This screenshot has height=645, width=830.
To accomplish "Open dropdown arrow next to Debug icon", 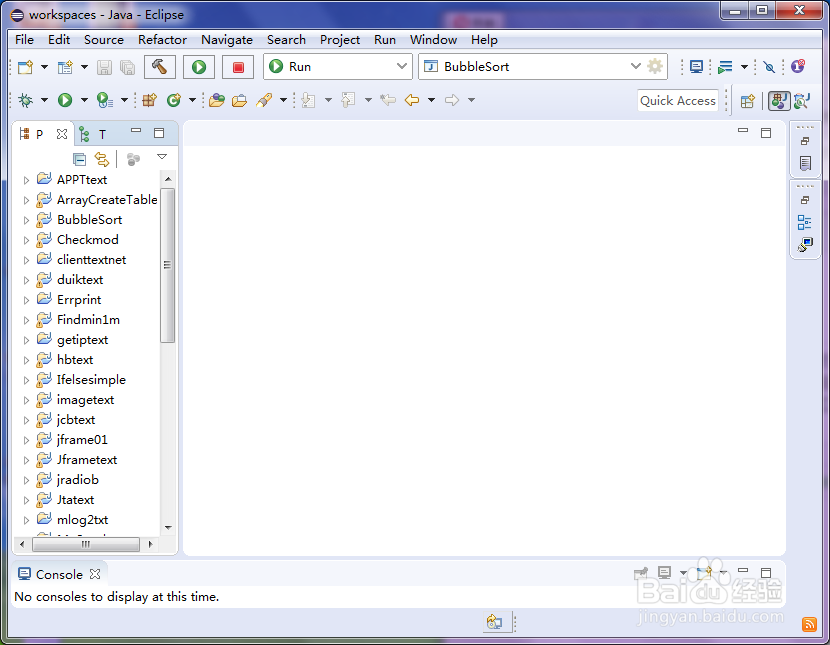I will pos(44,100).
